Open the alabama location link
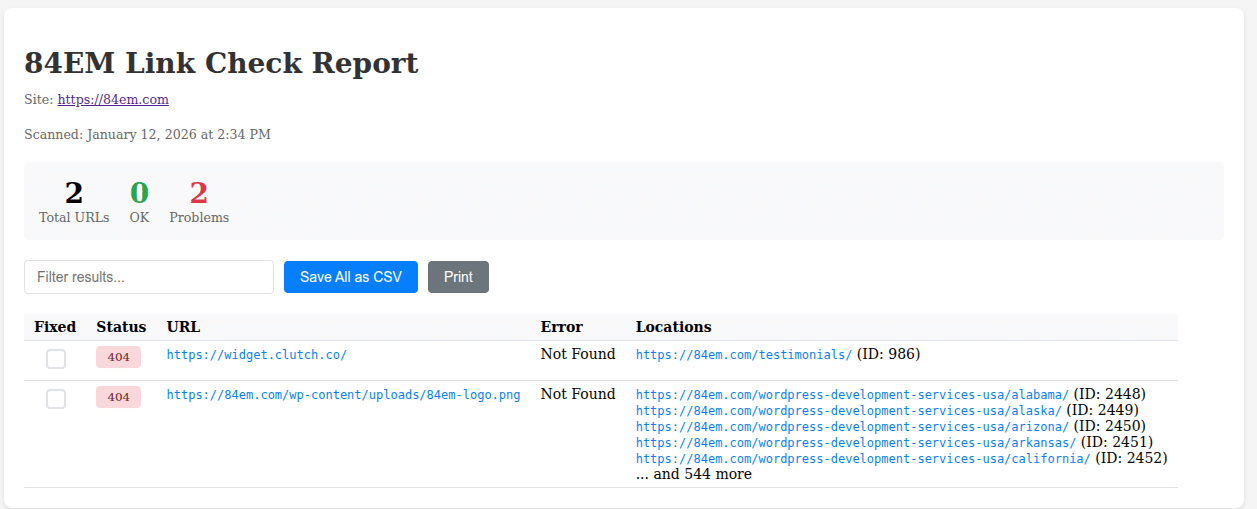The height and width of the screenshot is (509, 1257). point(852,395)
